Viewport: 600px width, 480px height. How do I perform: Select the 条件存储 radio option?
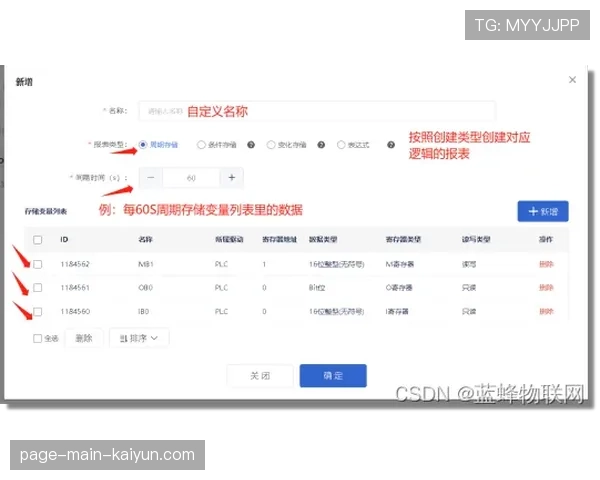(x=201, y=145)
